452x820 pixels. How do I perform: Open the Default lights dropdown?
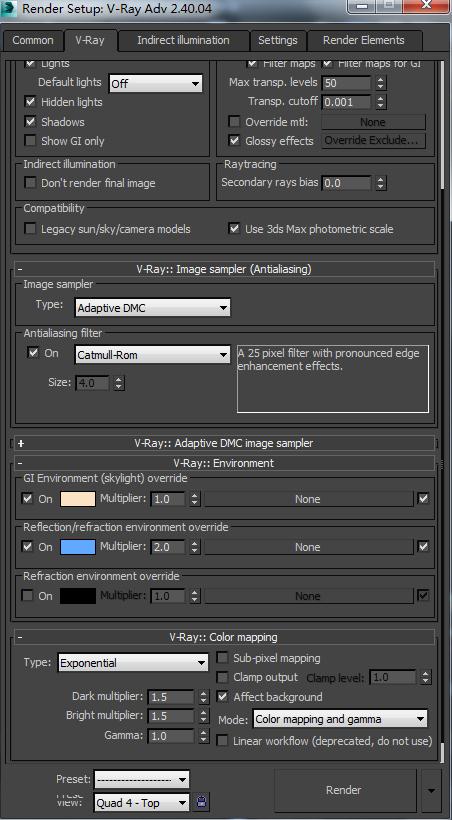pos(155,83)
